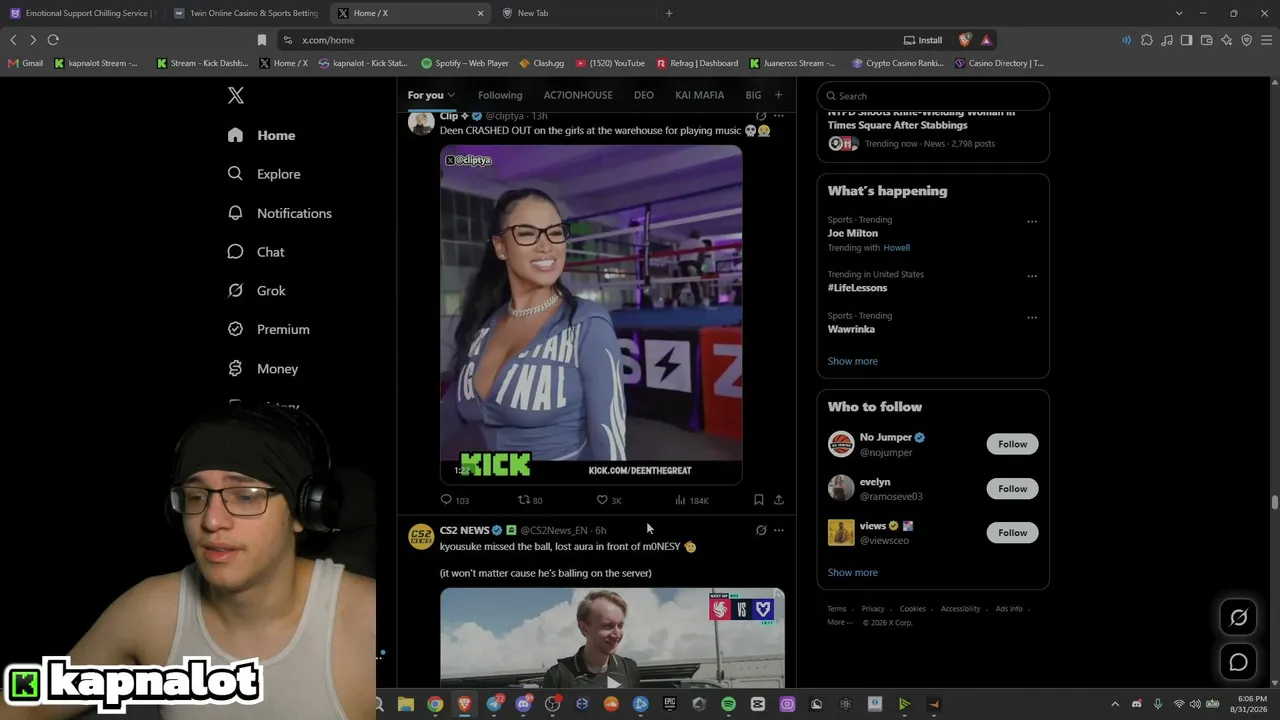Image resolution: width=1280 pixels, height=720 pixels.
Task: Show more accounts under Who to follow
Action: [852, 572]
